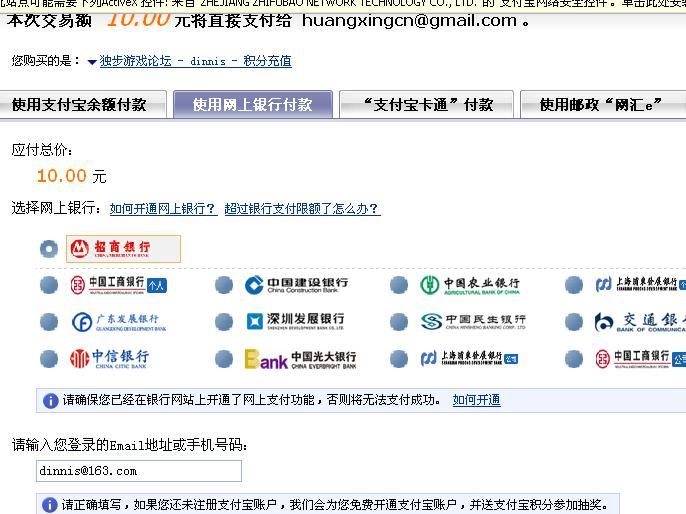This screenshot has height=514, width=686.
Task: Expand the purchase details arrow before 独步游戏论坛
Action: coord(92,62)
